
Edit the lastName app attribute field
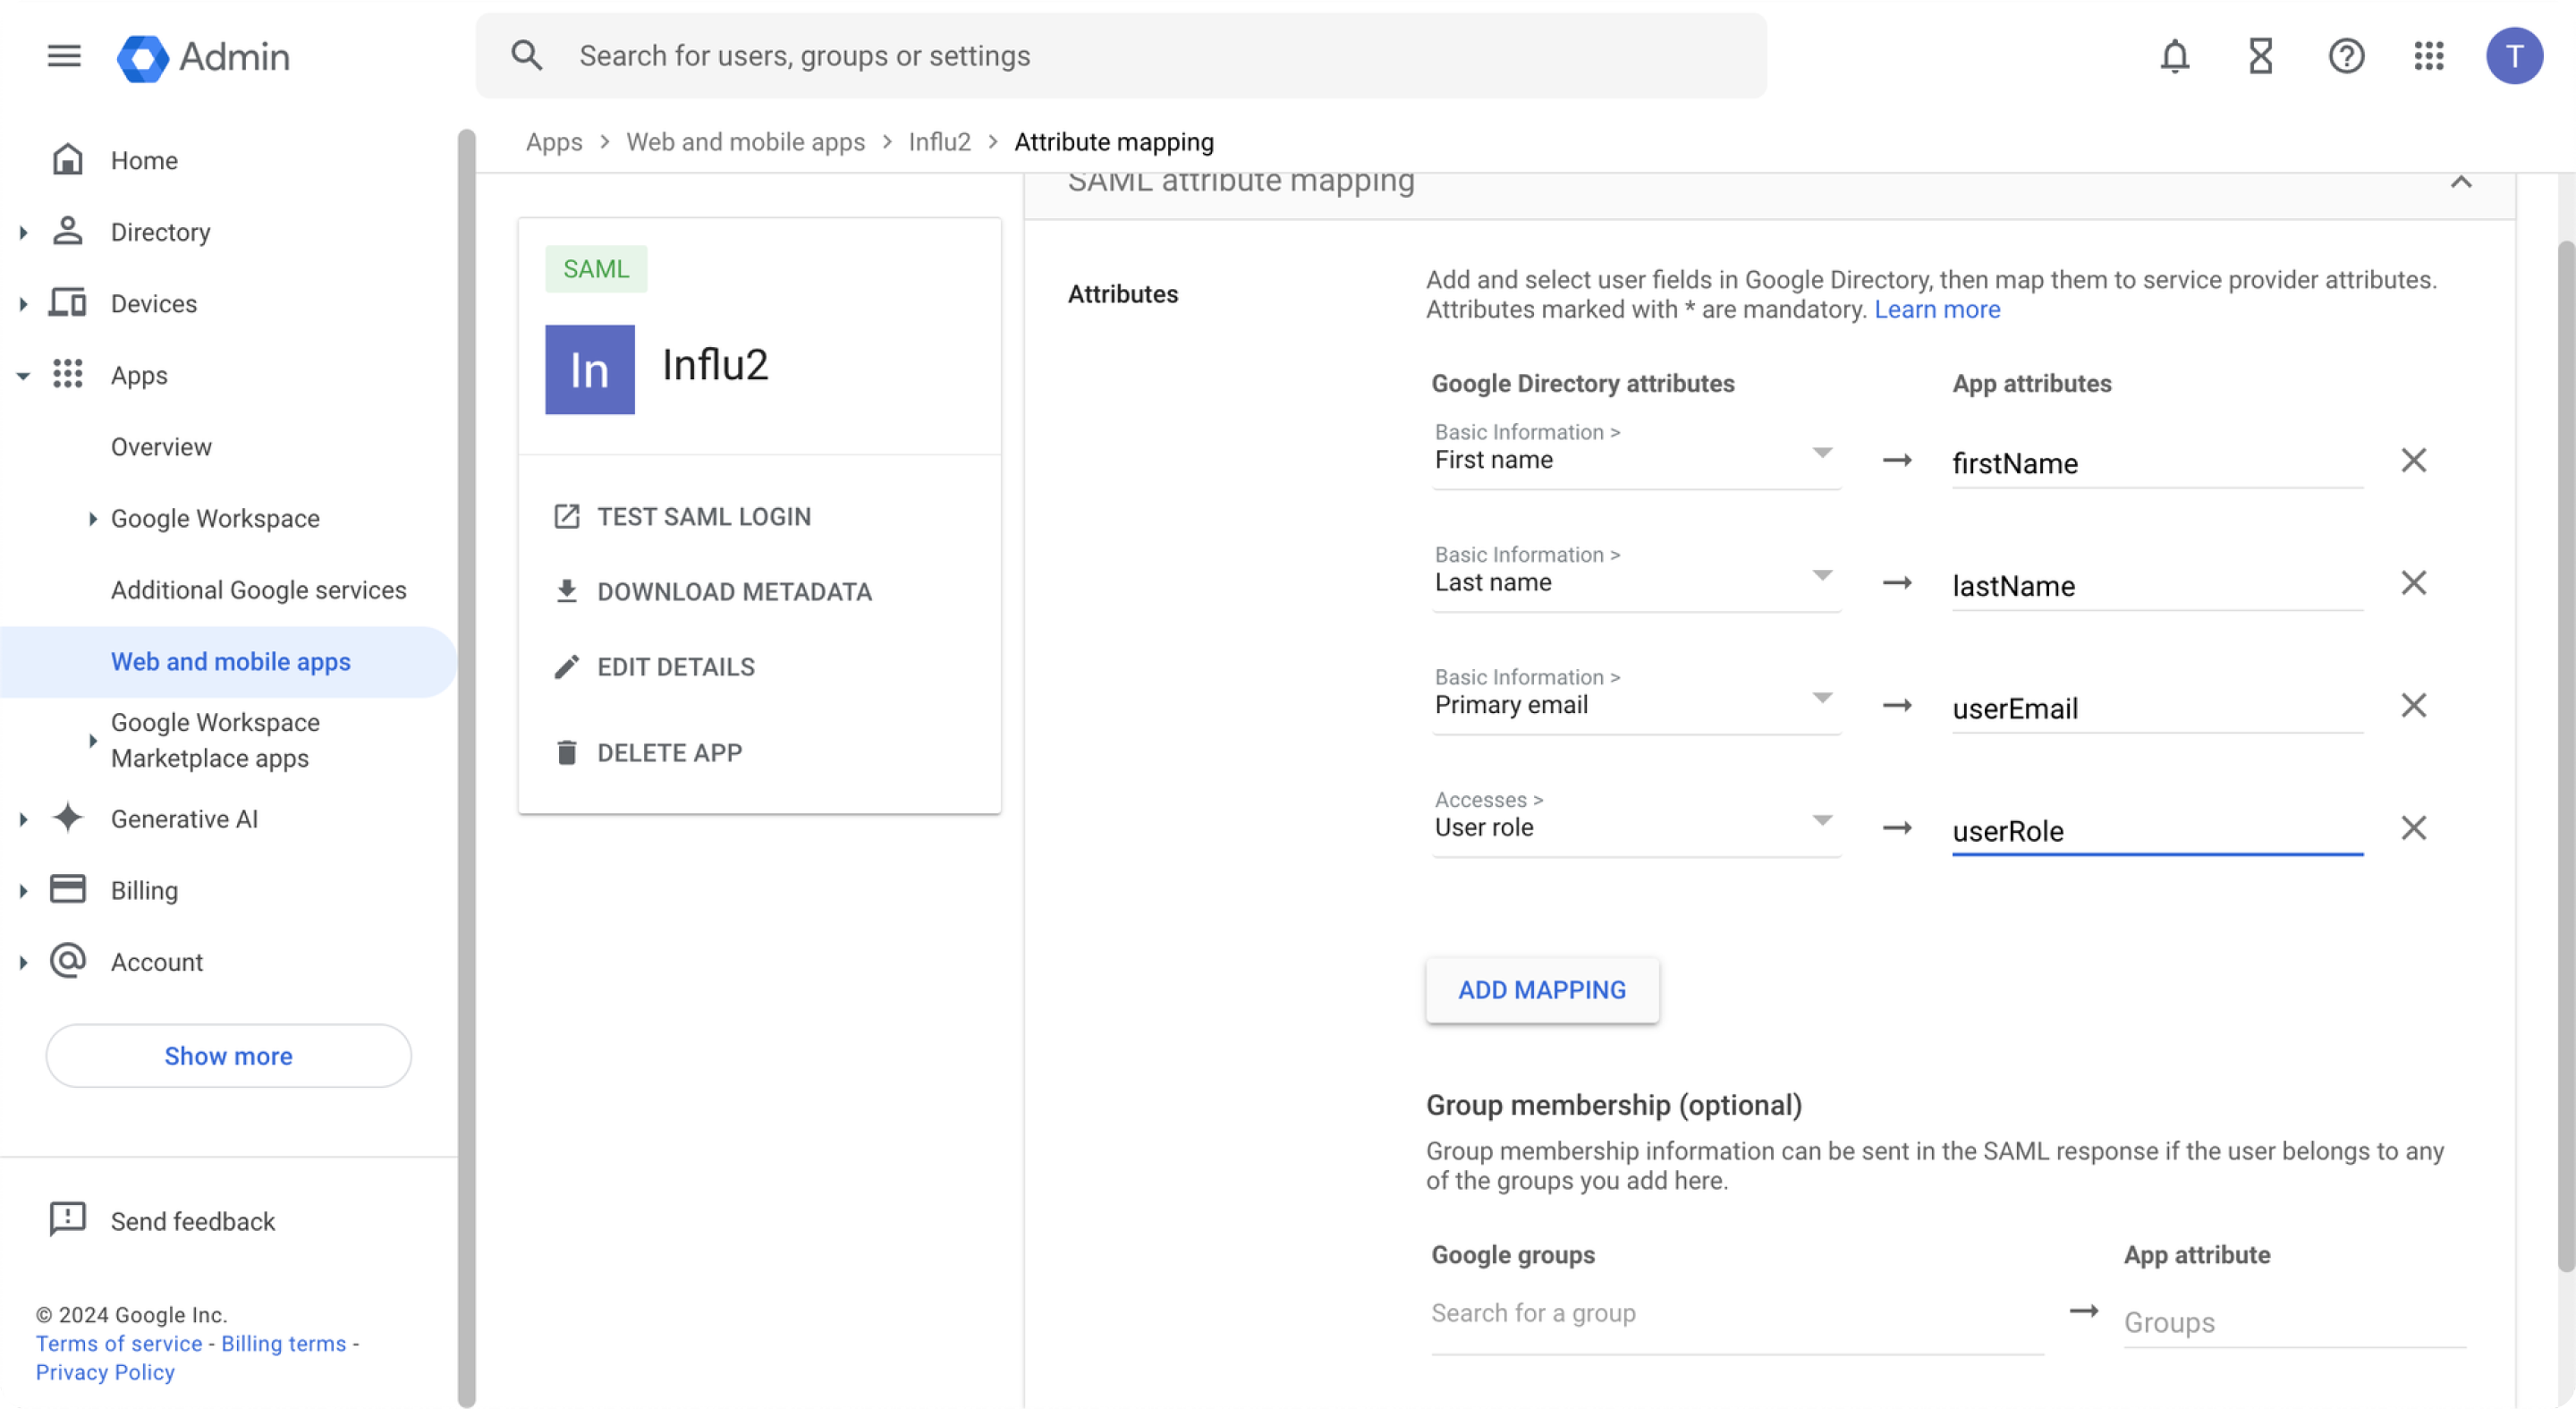point(2157,586)
